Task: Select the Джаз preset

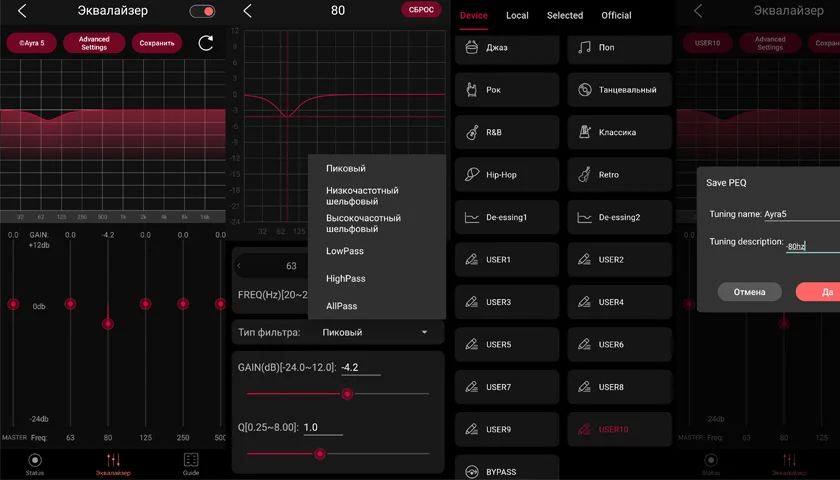Action: pos(507,48)
